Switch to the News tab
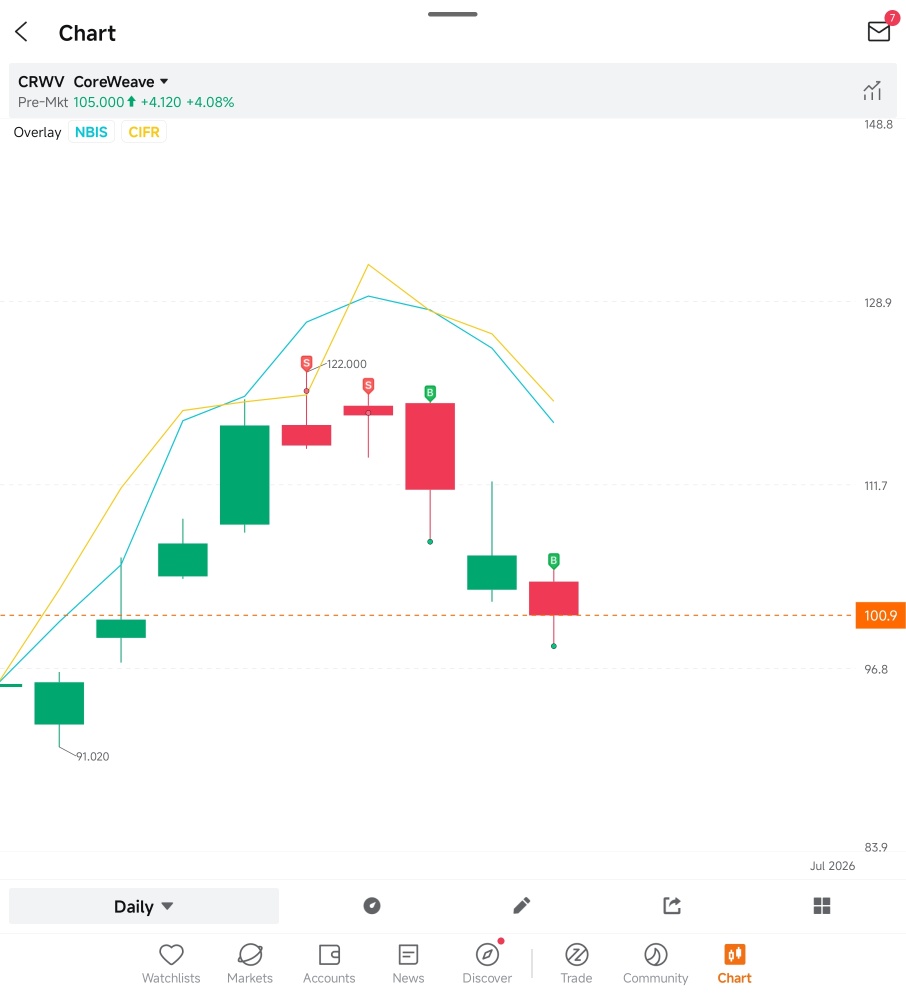This screenshot has width=906, height=994. tap(408, 964)
